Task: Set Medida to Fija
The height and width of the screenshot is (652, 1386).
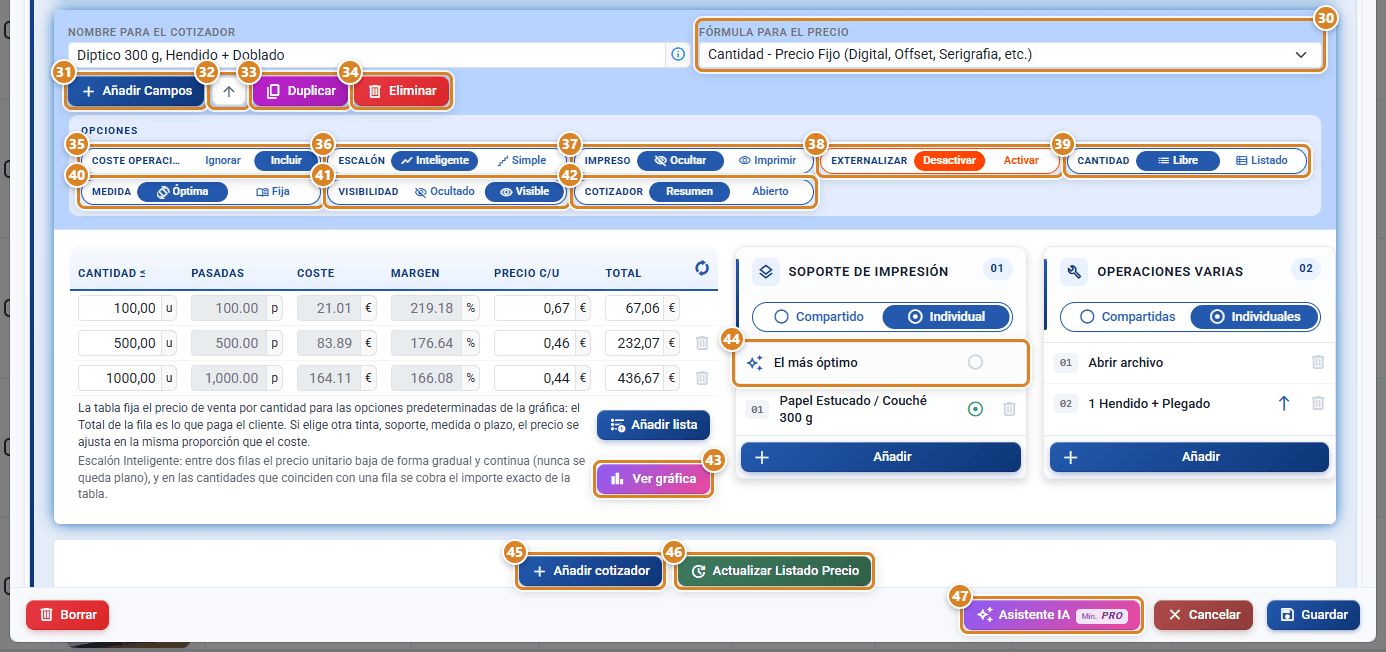Action: coord(273,191)
